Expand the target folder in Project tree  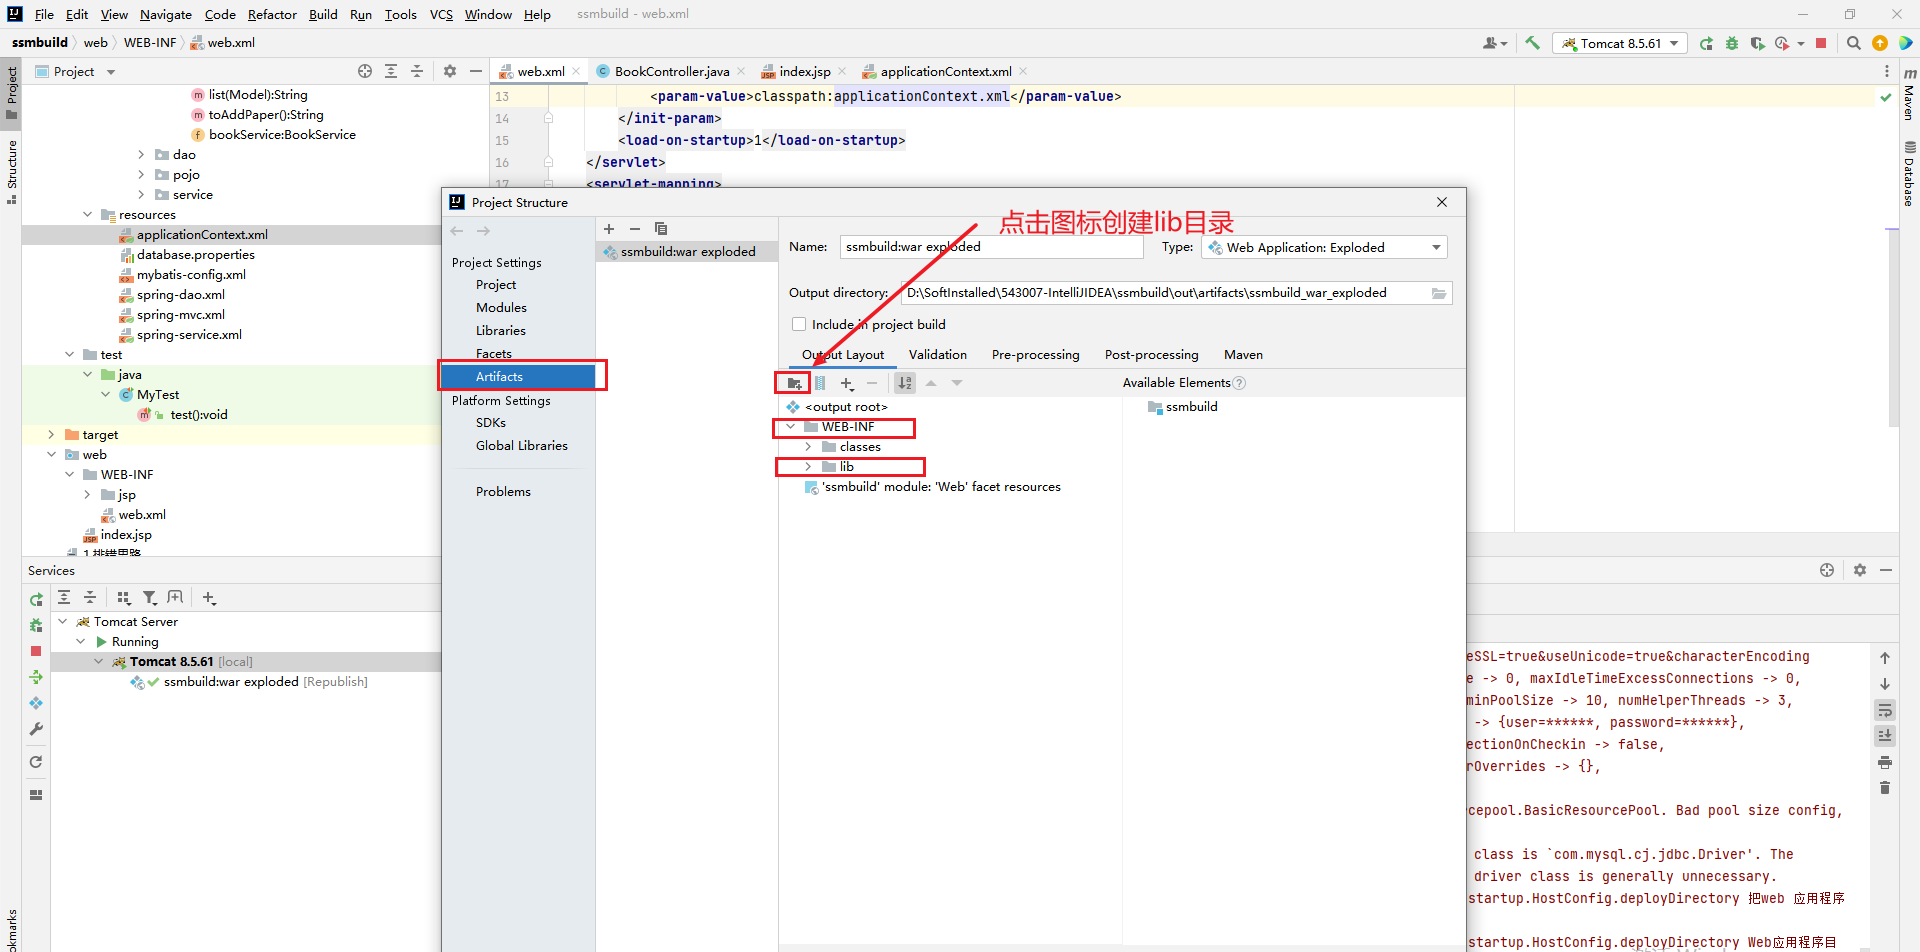(x=52, y=434)
